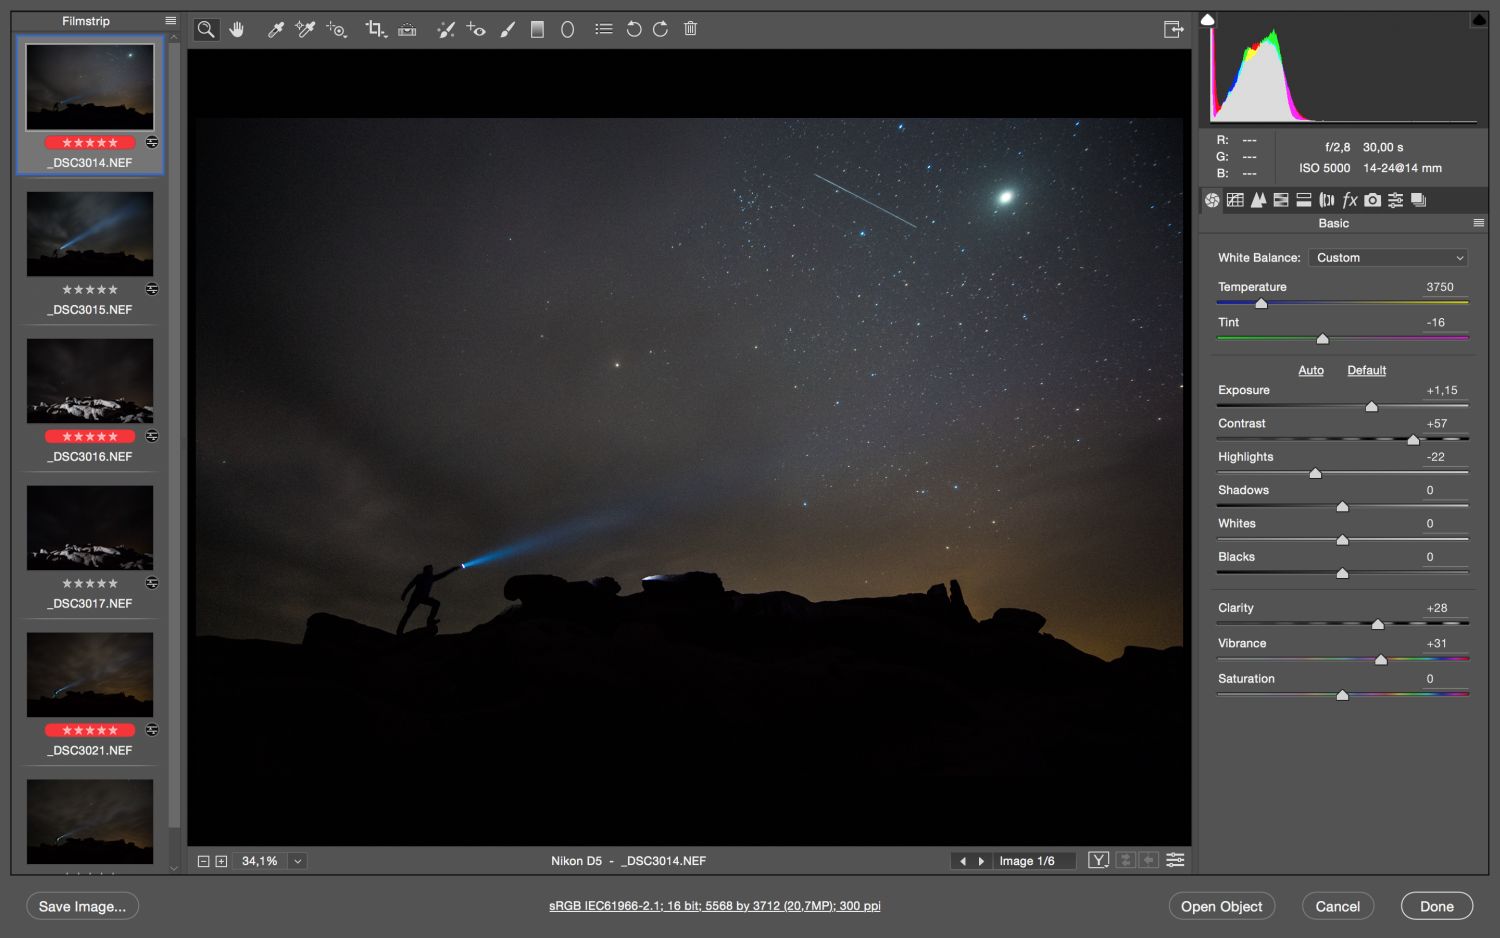Open the White Balance dropdown
Image resolution: width=1500 pixels, height=938 pixels.
point(1388,258)
